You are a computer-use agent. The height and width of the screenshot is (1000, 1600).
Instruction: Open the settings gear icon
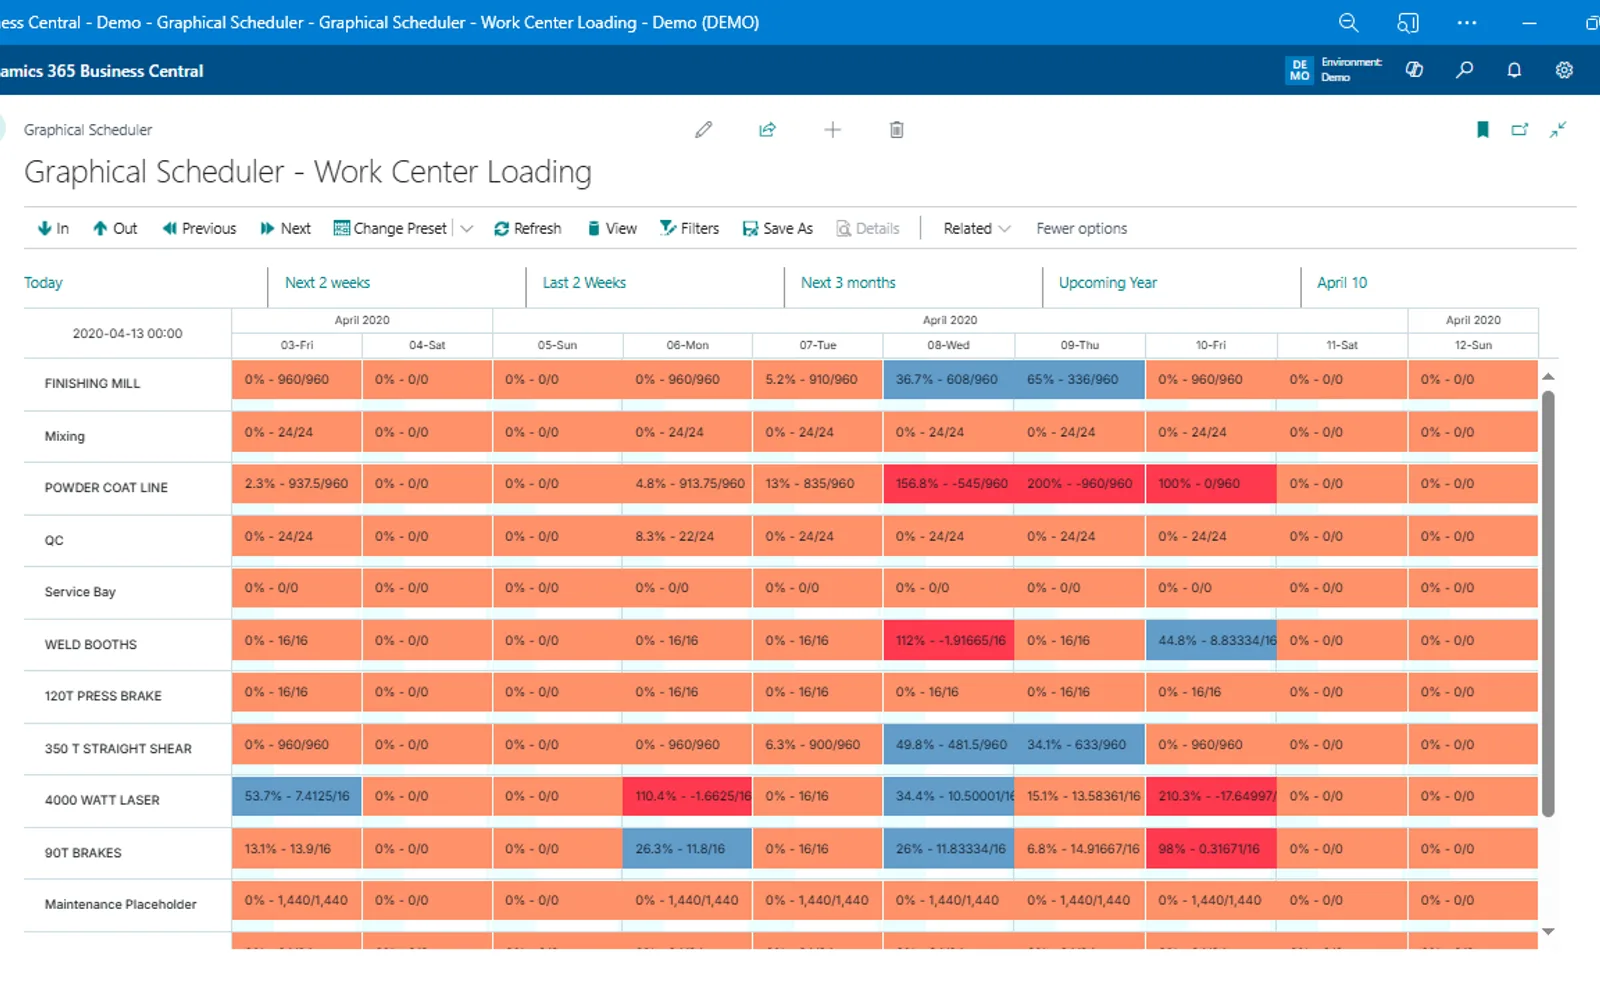pos(1564,70)
